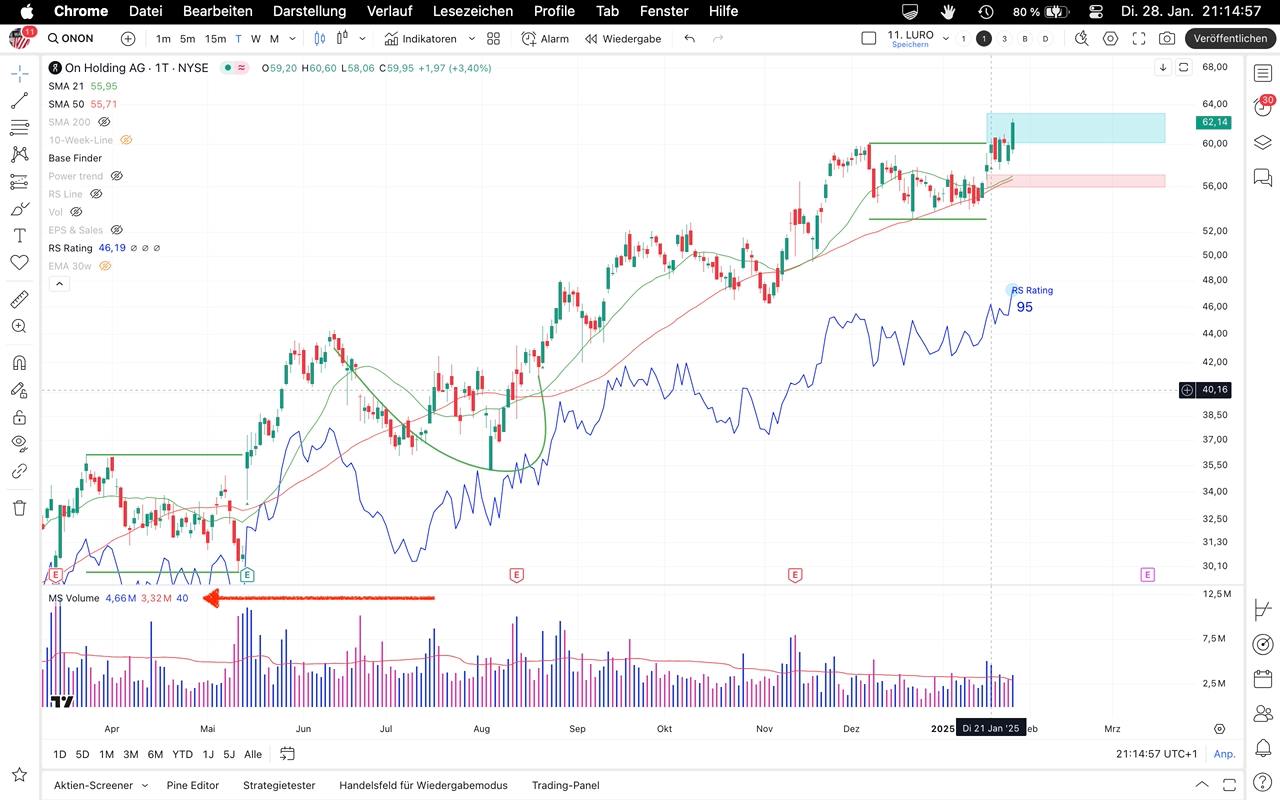Collapse the indicator legend chevron
The height and width of the screenshot is (800, 1280).
[x=59, y=284]
